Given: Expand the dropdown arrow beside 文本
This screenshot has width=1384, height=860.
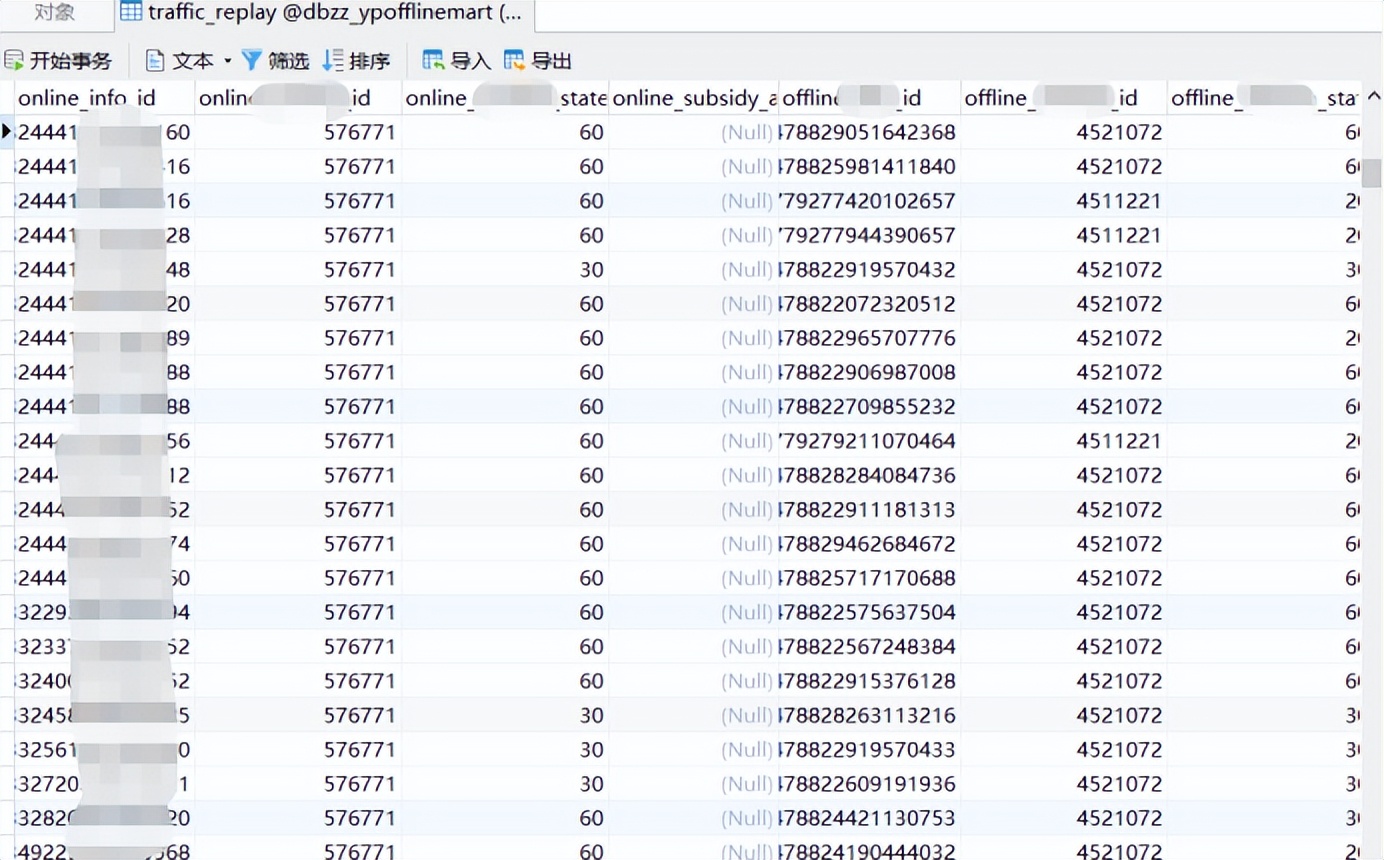Looking at the screenshot, I should click(x=227, y=61).
